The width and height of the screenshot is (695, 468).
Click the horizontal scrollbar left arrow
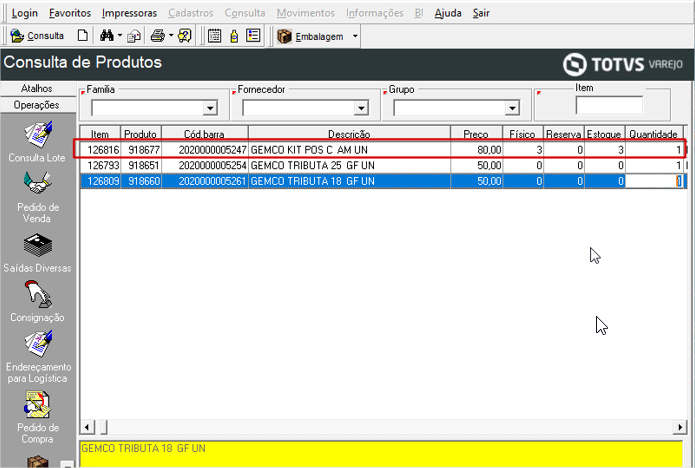(87, 427)
